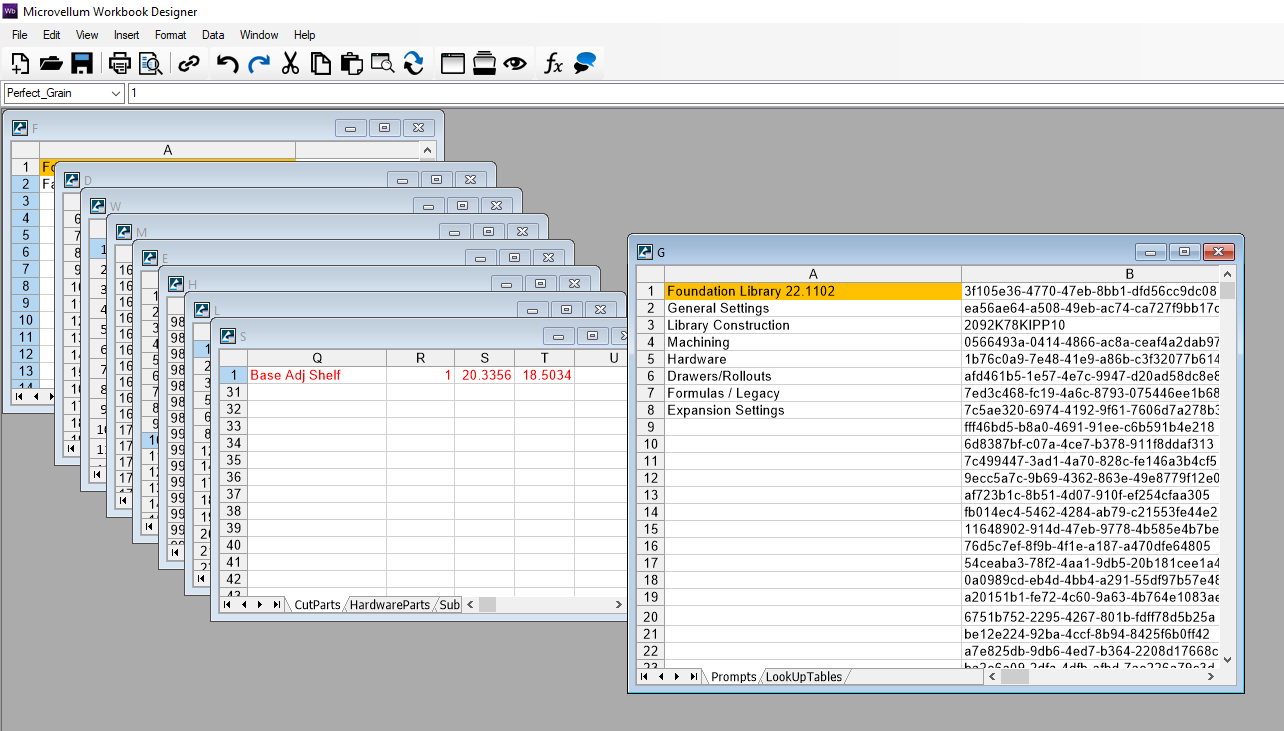
Task: Undo the last action
Action: click(228, 63)
